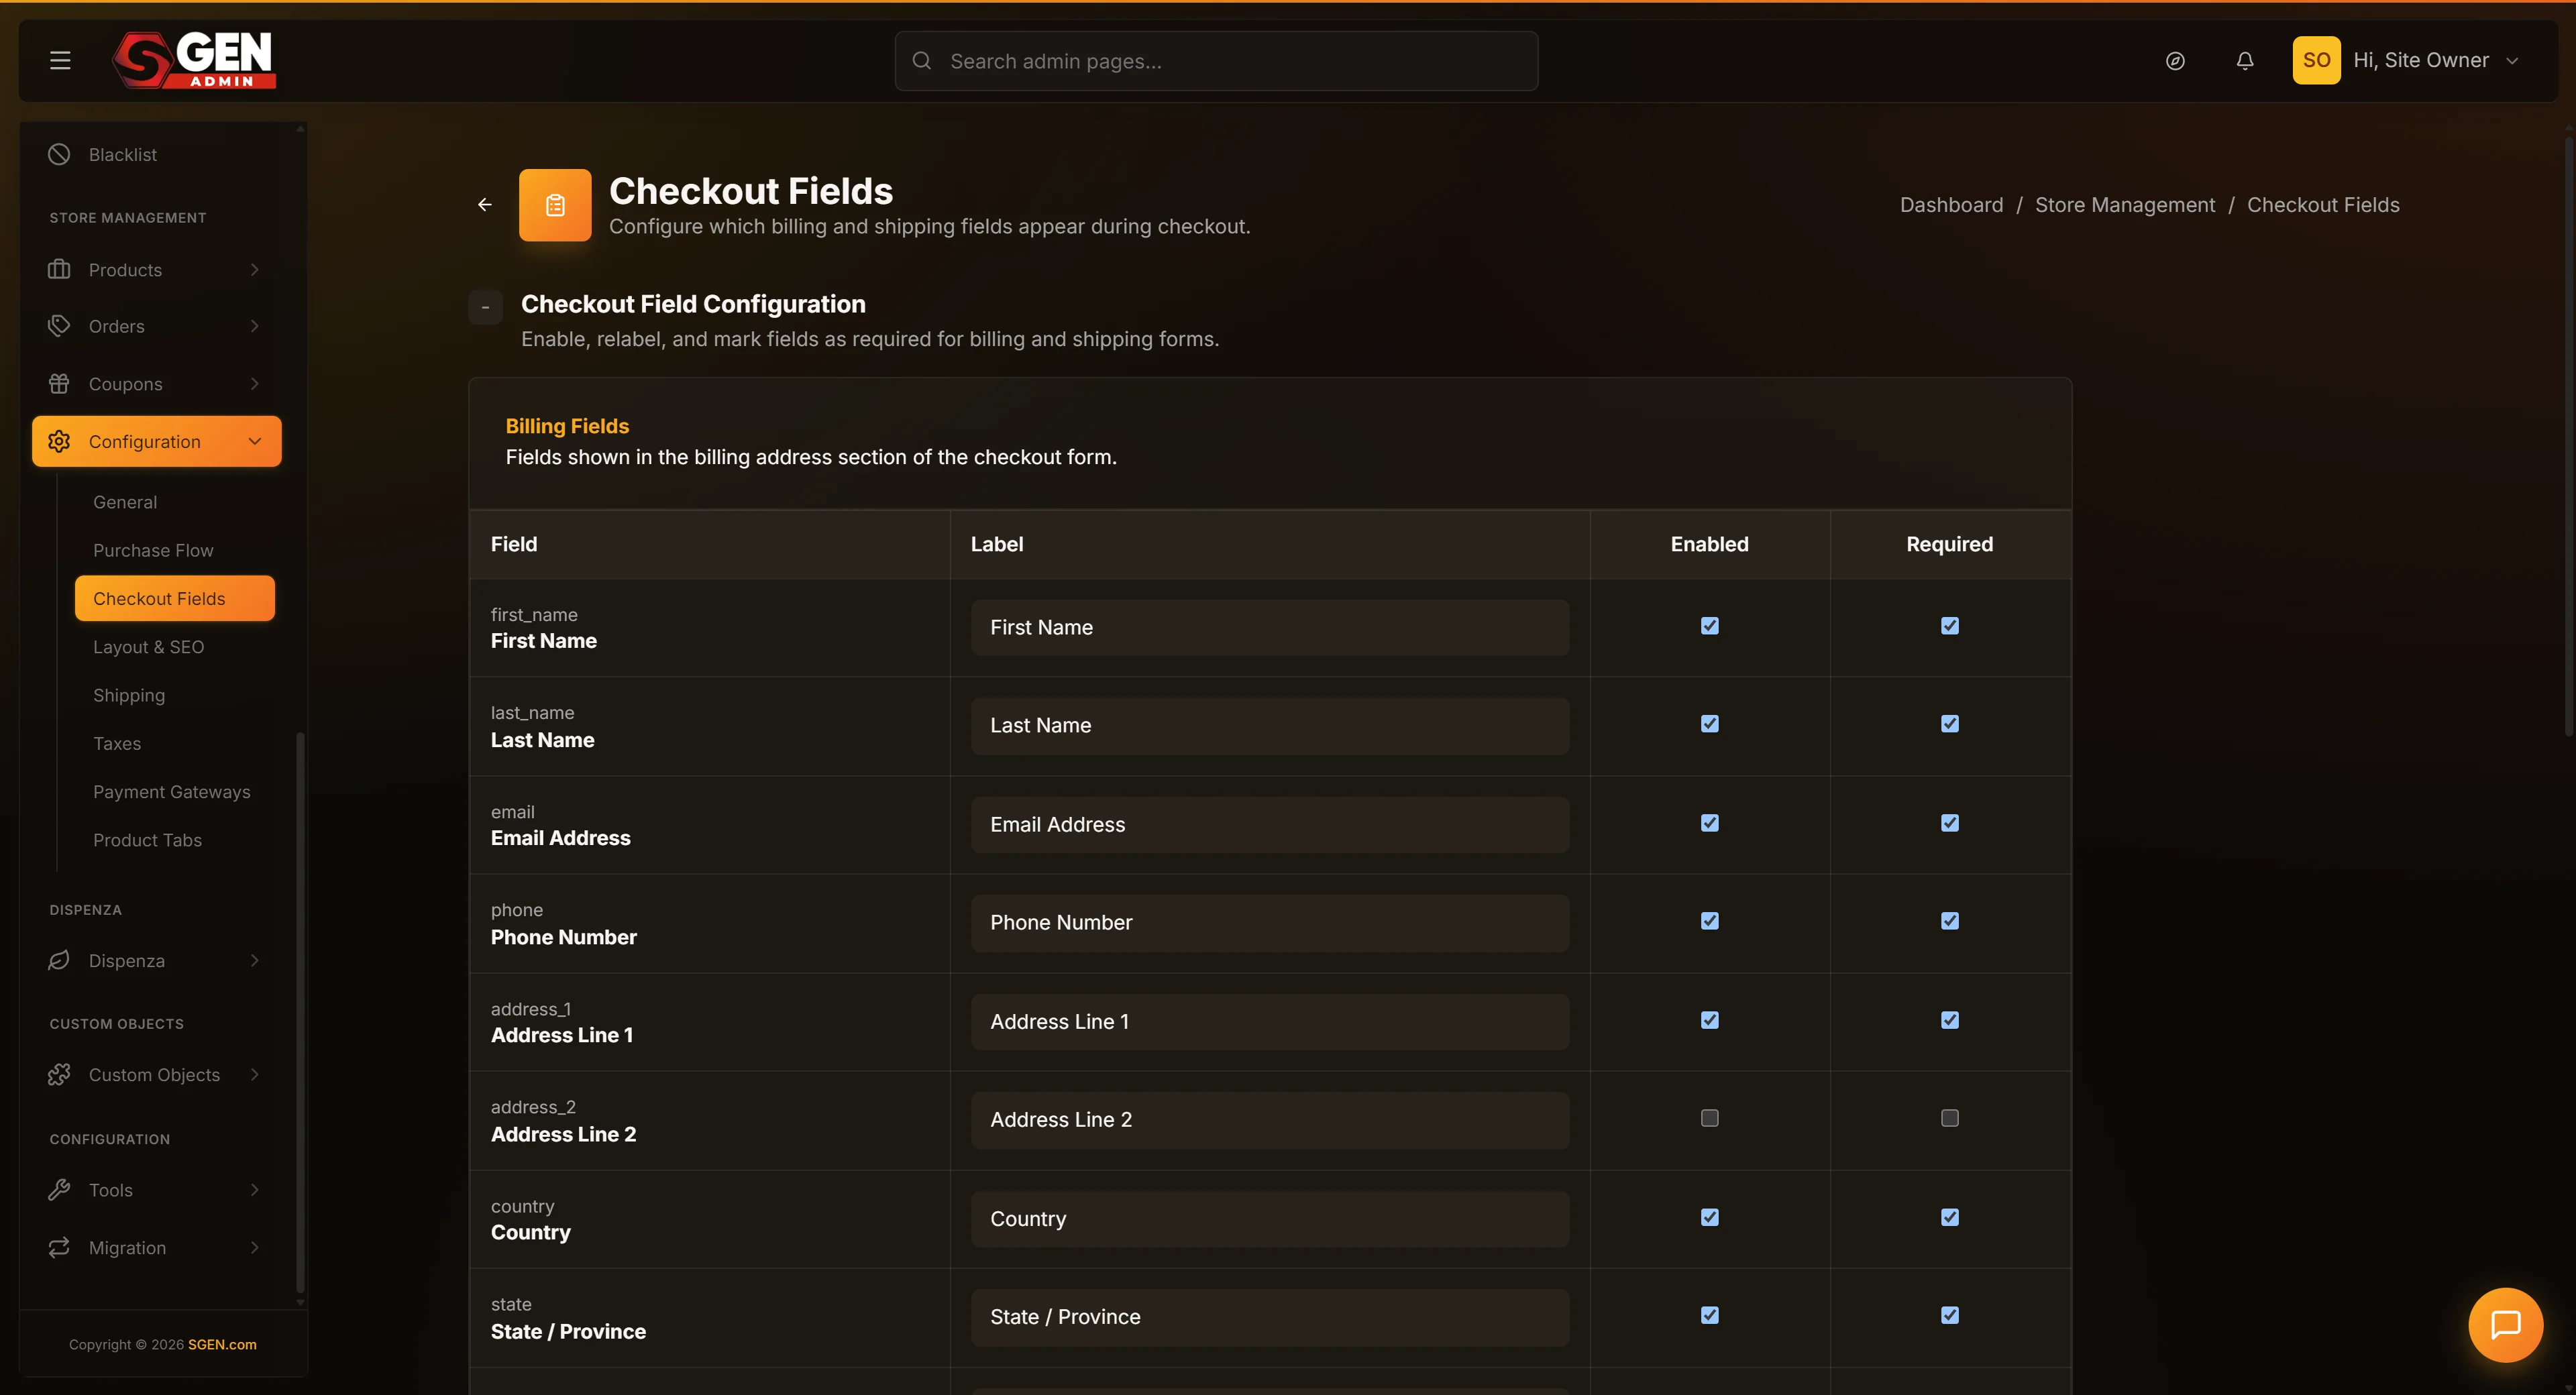The height and width of the screenshot is (1395, 2576).
Task: Follow the Dashboard breadcrumb link
Action: pyautogui.click(x=1951, y=204)
